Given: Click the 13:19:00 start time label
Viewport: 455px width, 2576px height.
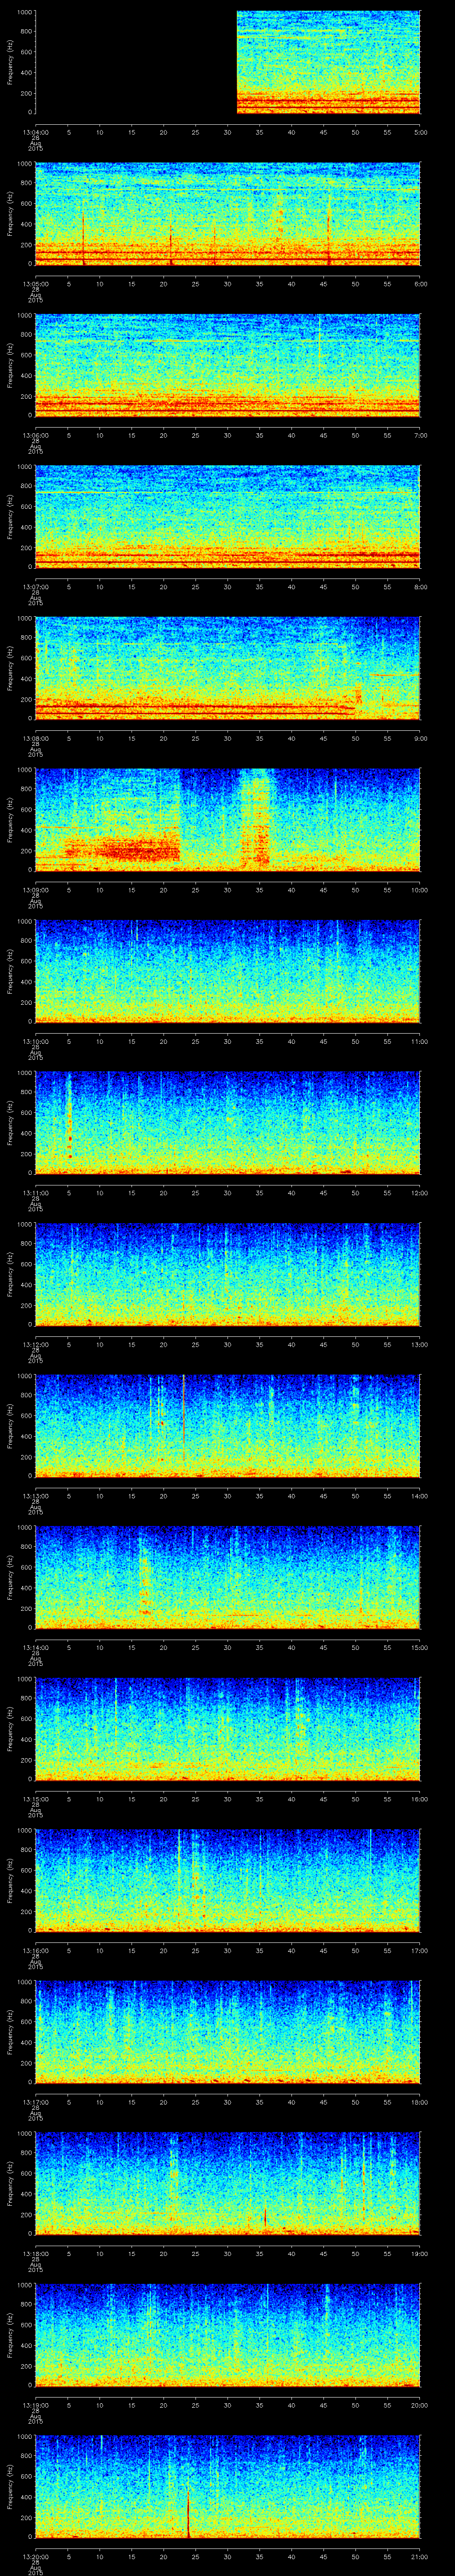Looking at the screenshot, I should [36, 2405].
